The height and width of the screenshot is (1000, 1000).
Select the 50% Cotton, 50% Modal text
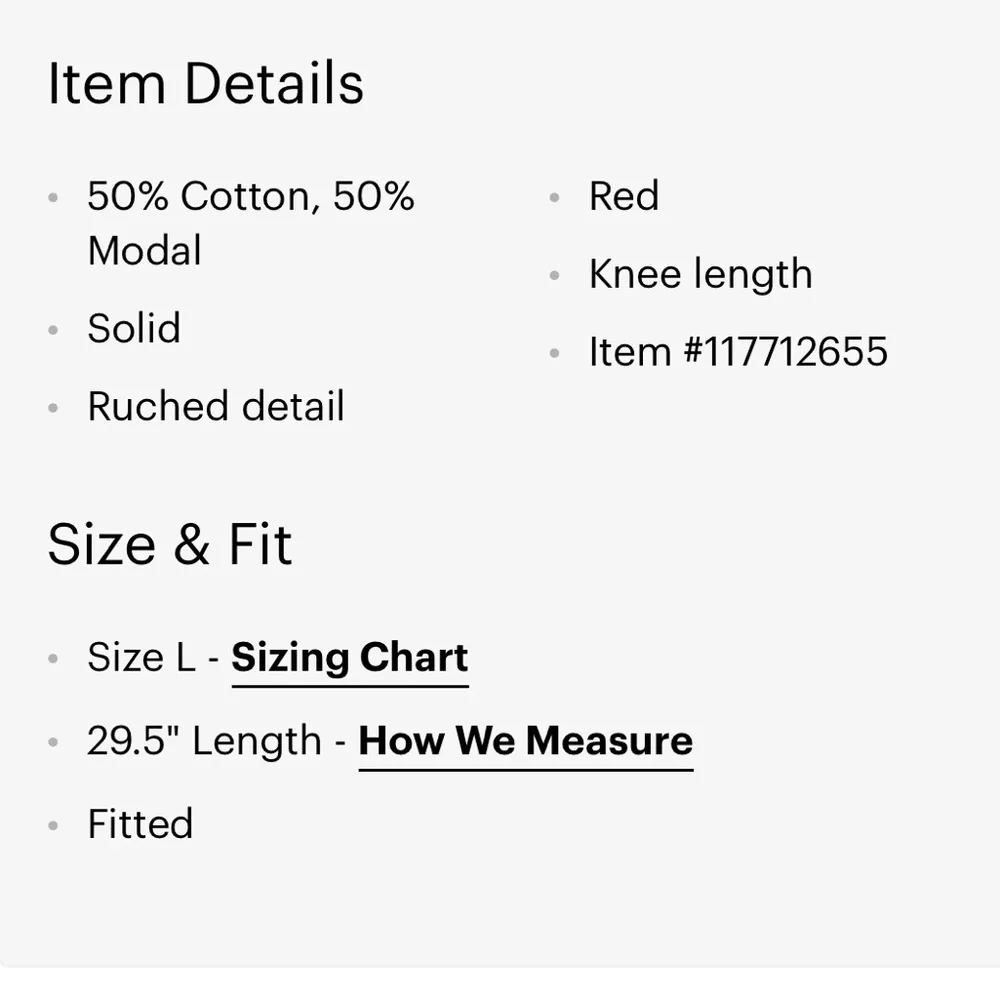(250, 222)
